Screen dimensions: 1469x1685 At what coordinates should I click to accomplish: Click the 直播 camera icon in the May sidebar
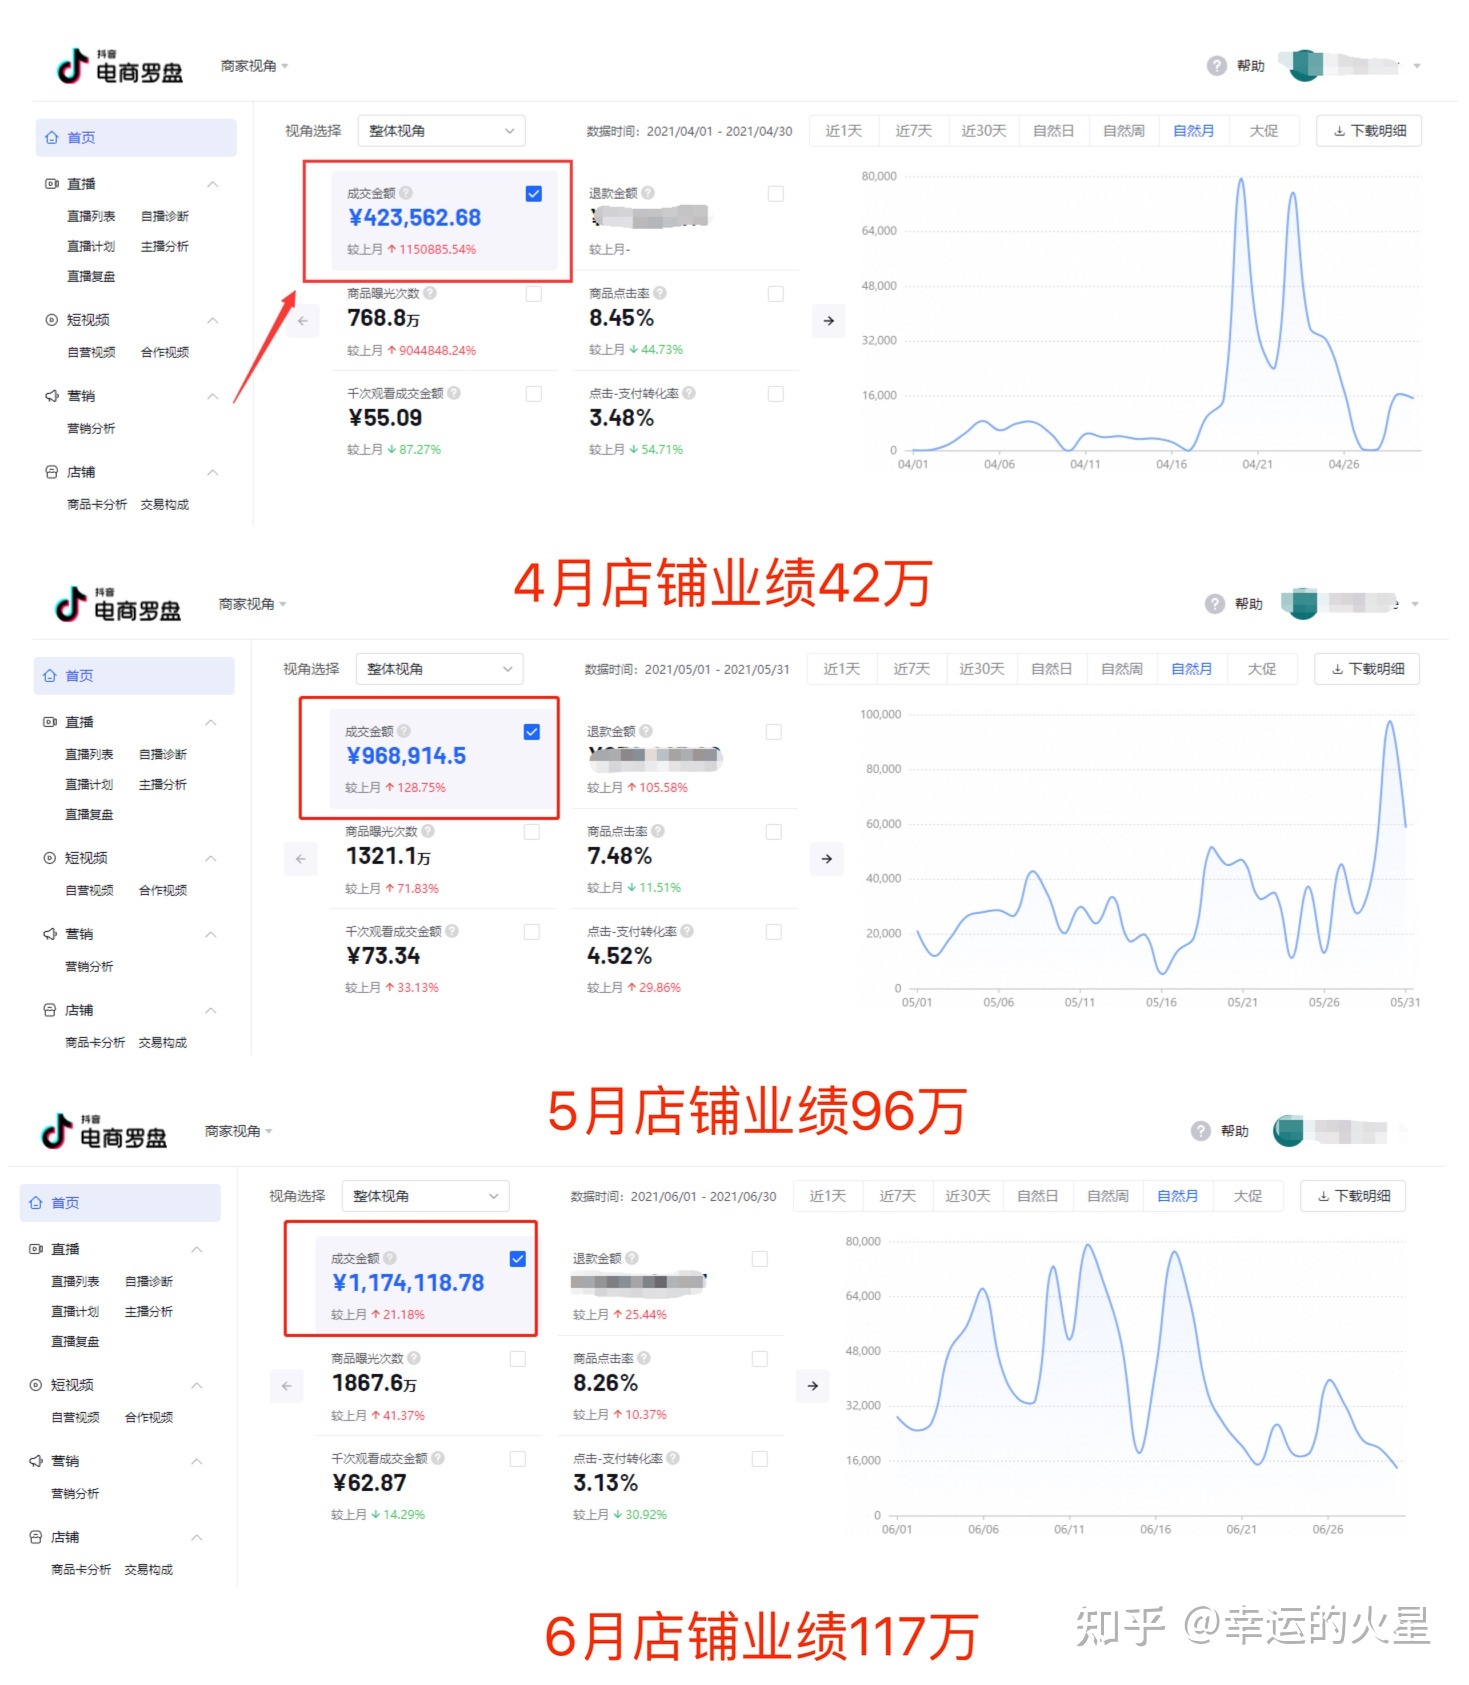(50, 722)
